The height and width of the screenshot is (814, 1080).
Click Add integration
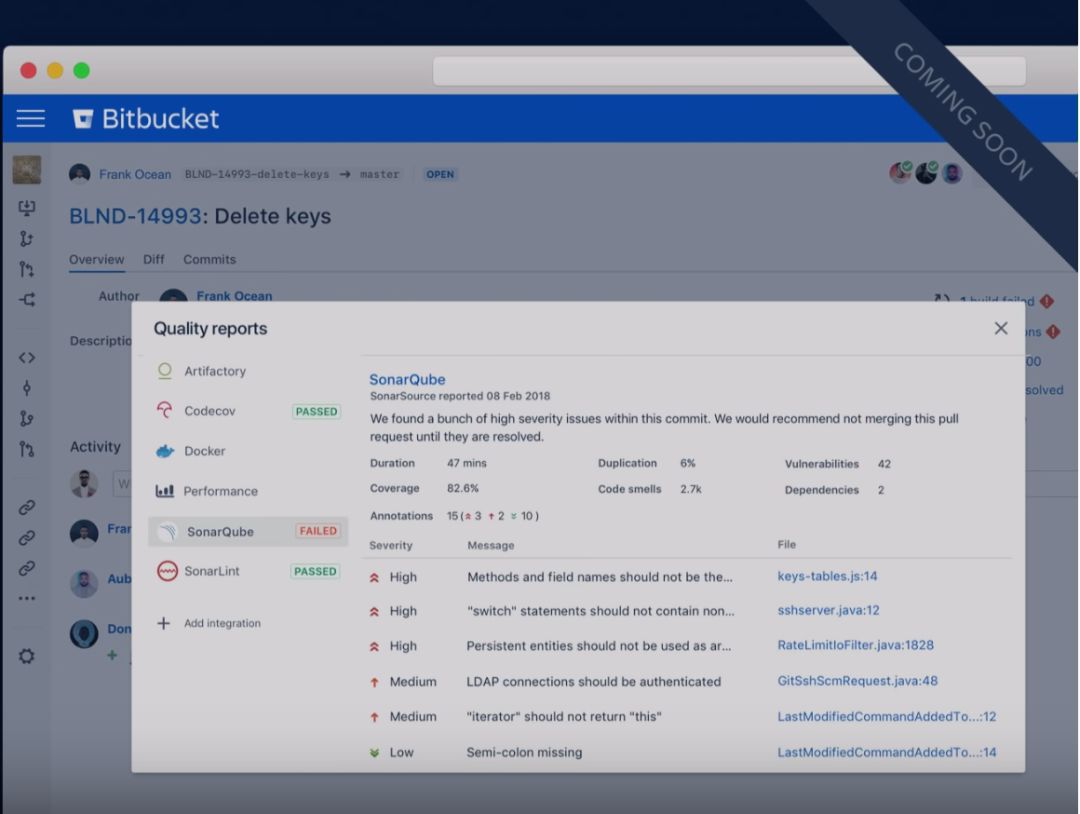(x=222, y=623)
